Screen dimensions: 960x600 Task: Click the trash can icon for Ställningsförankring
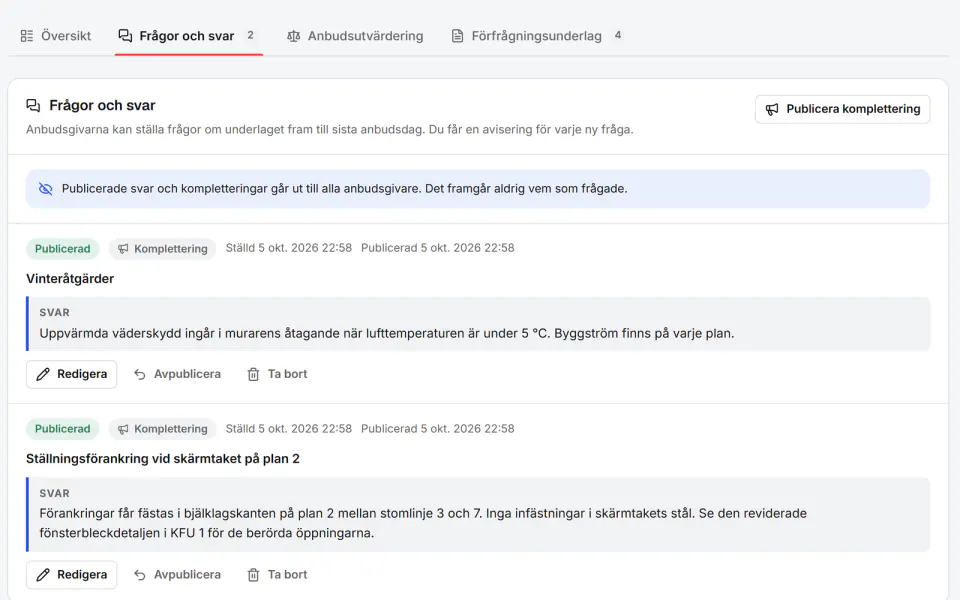point(253,575)
